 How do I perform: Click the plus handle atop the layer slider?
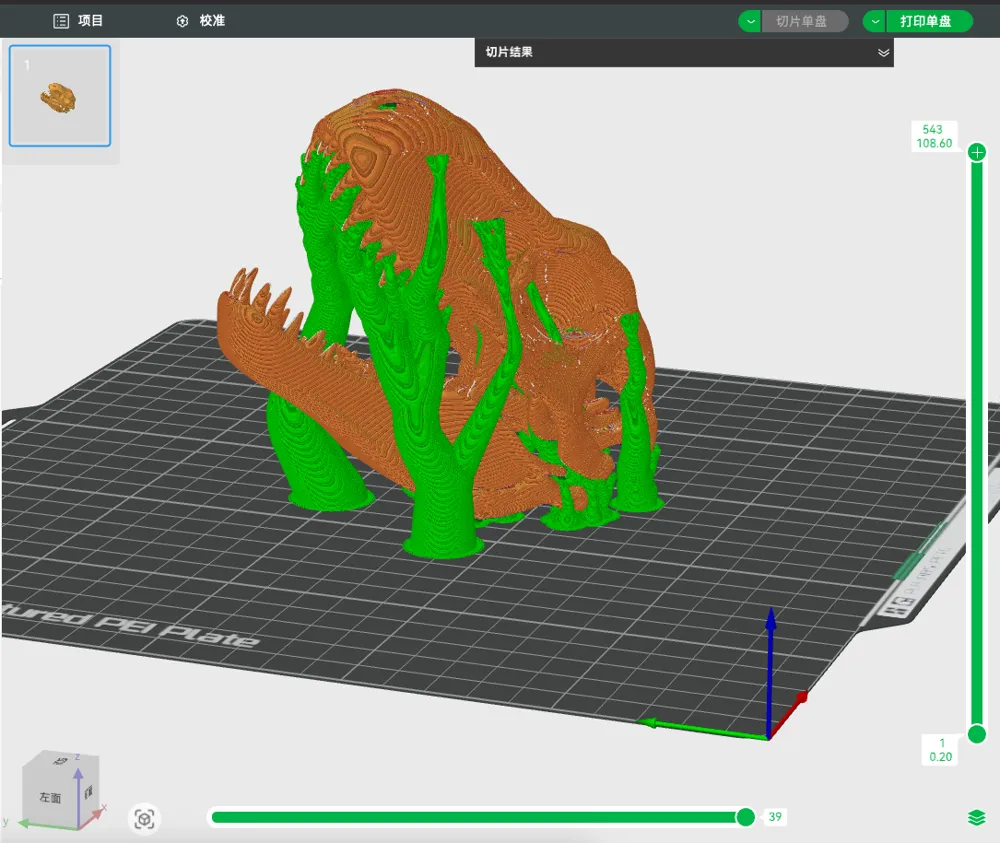[976, 152]
